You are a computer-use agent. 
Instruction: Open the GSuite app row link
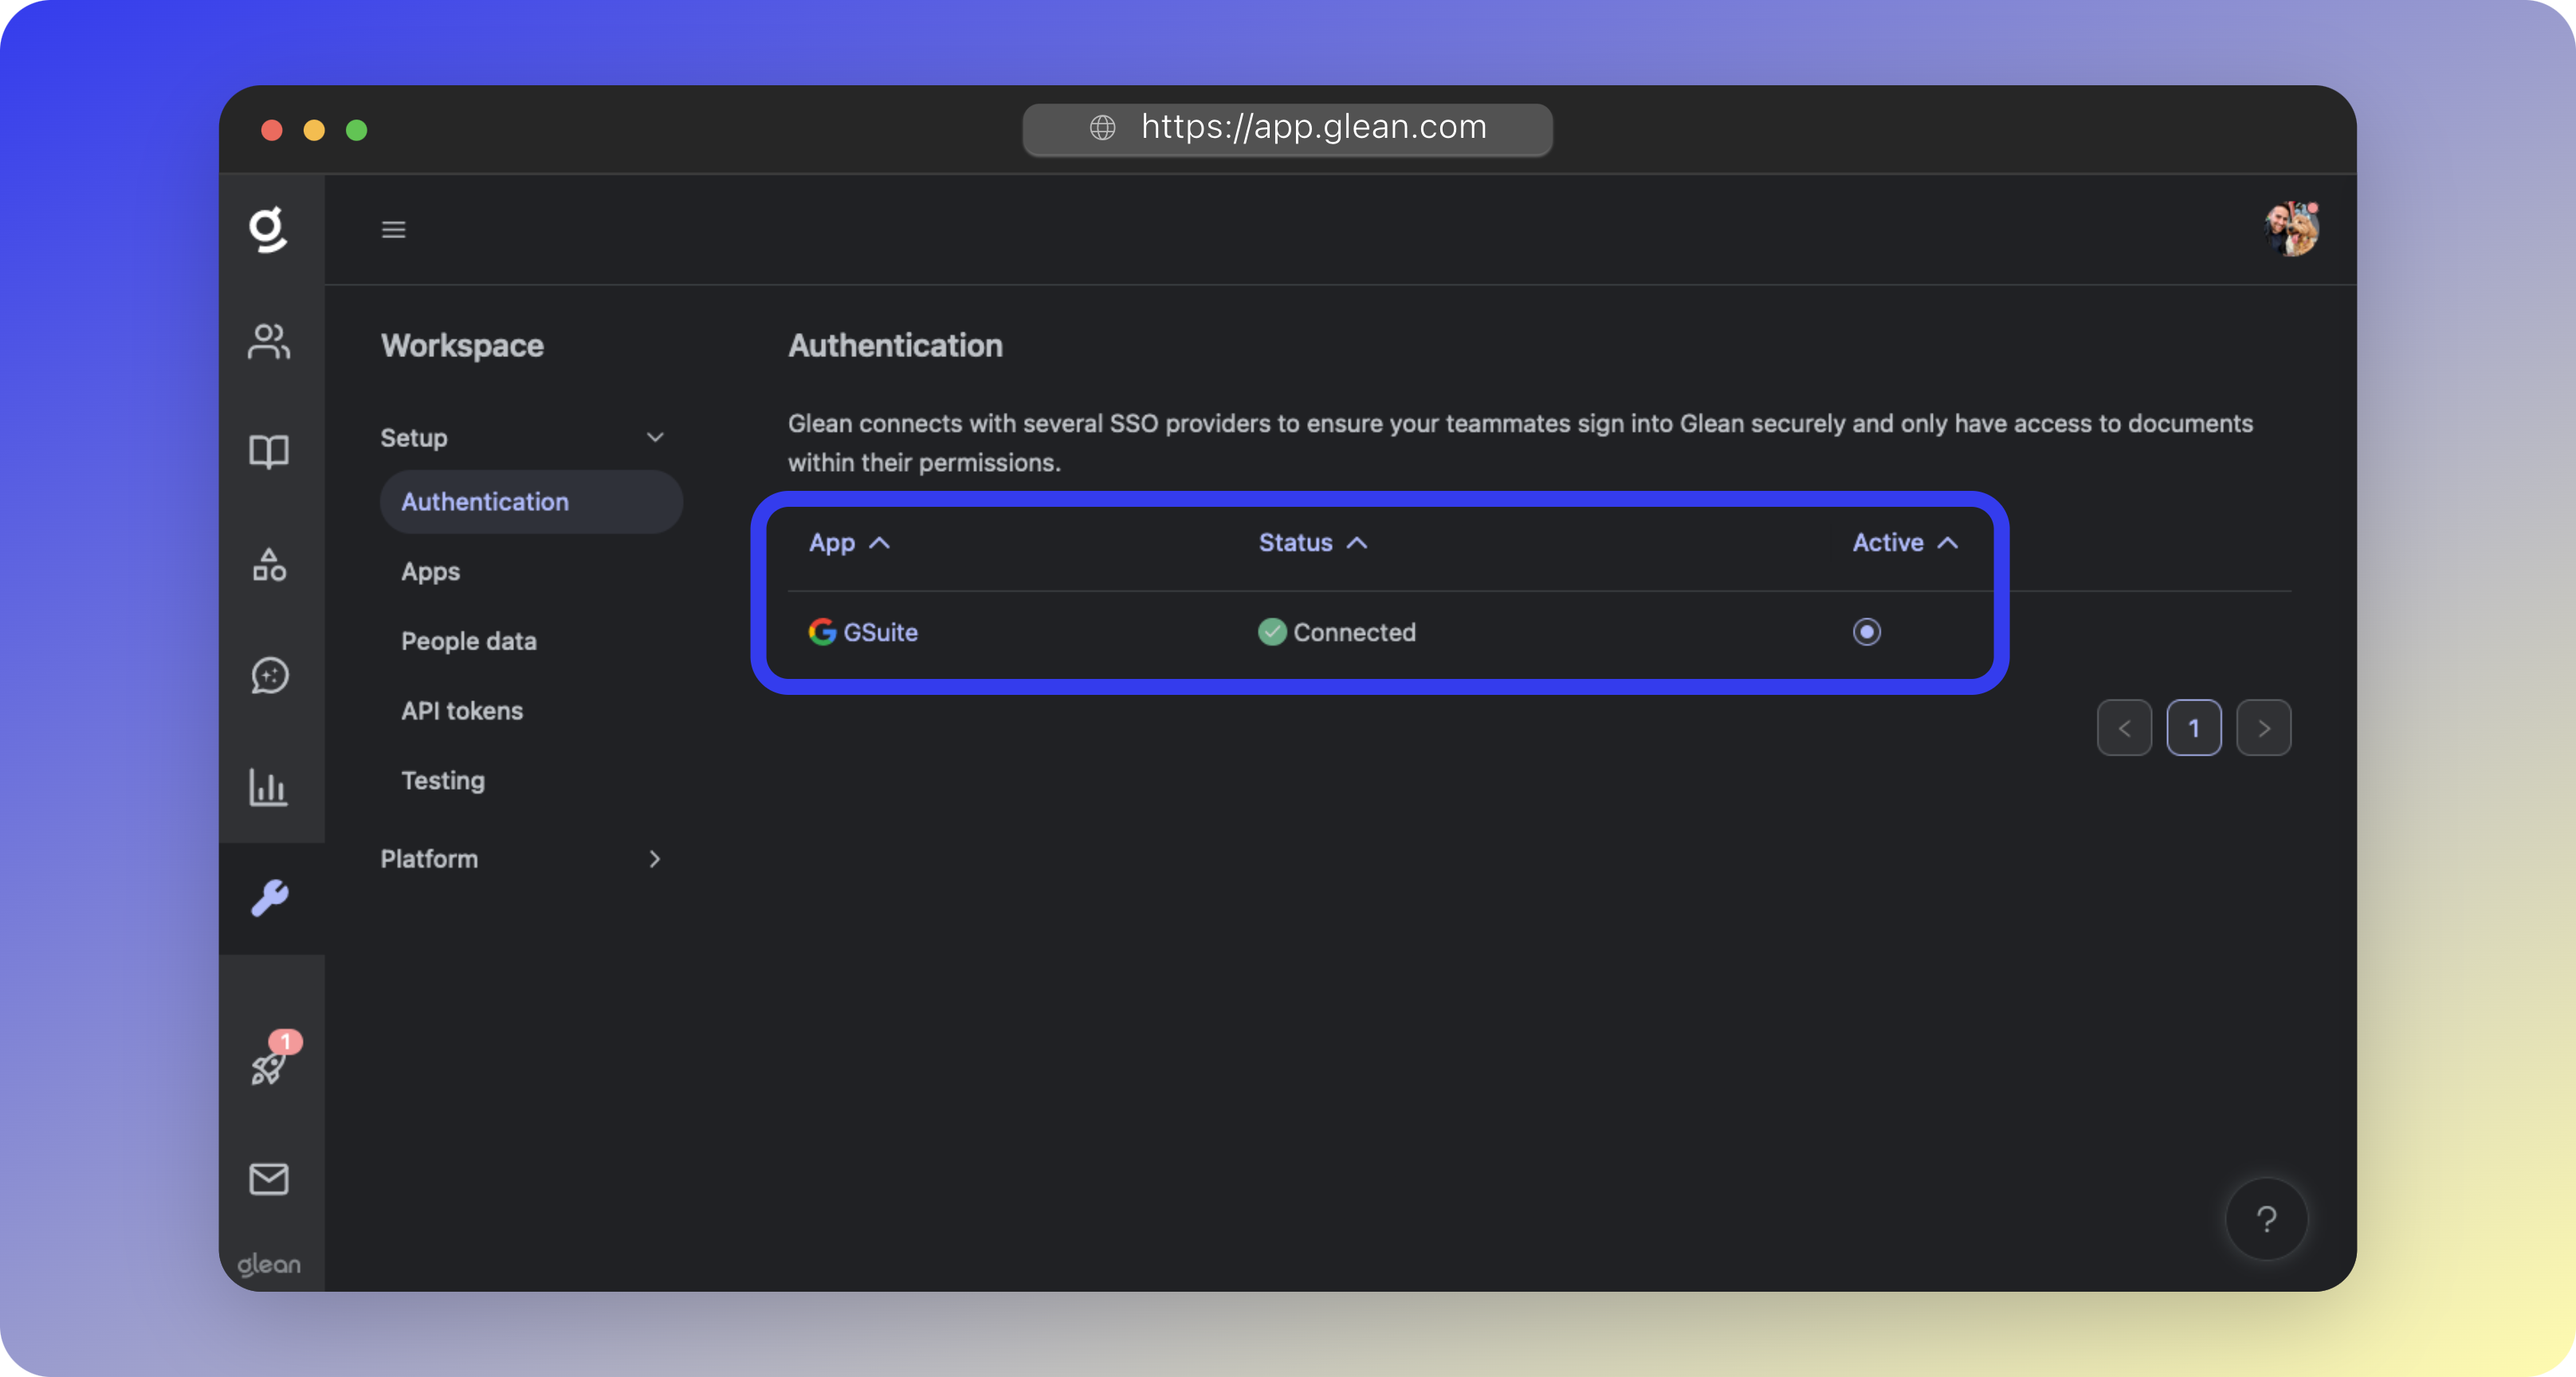click(879, 632)
